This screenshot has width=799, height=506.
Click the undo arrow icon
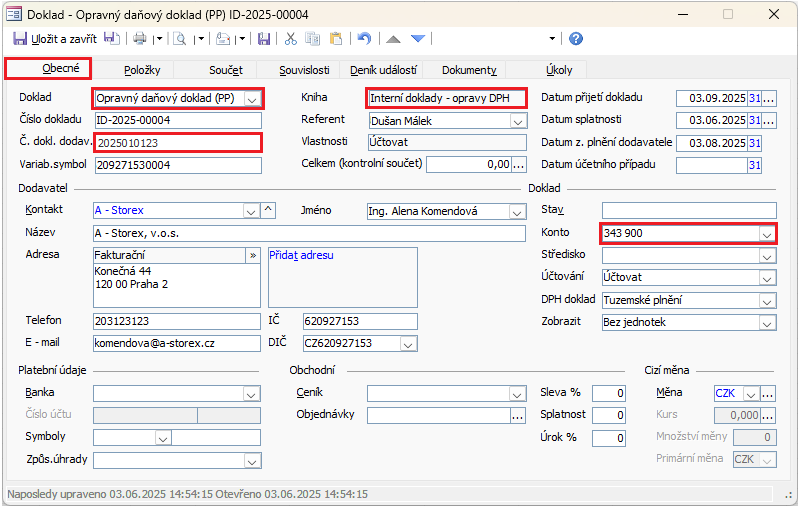click(364, 39)
